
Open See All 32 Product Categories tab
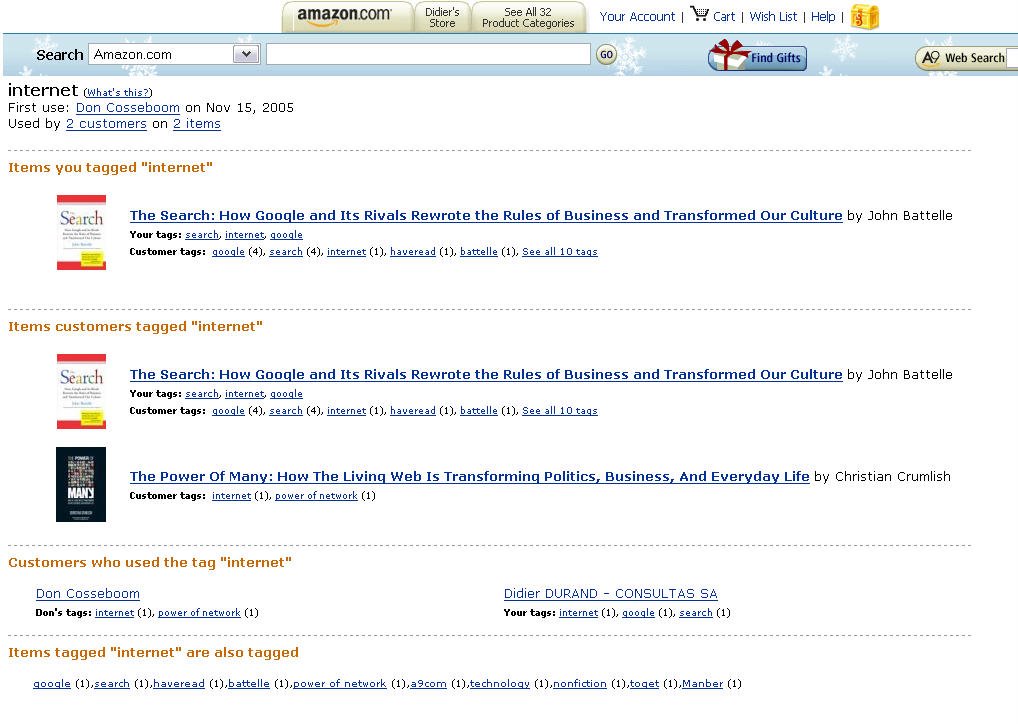click(528, 17)
